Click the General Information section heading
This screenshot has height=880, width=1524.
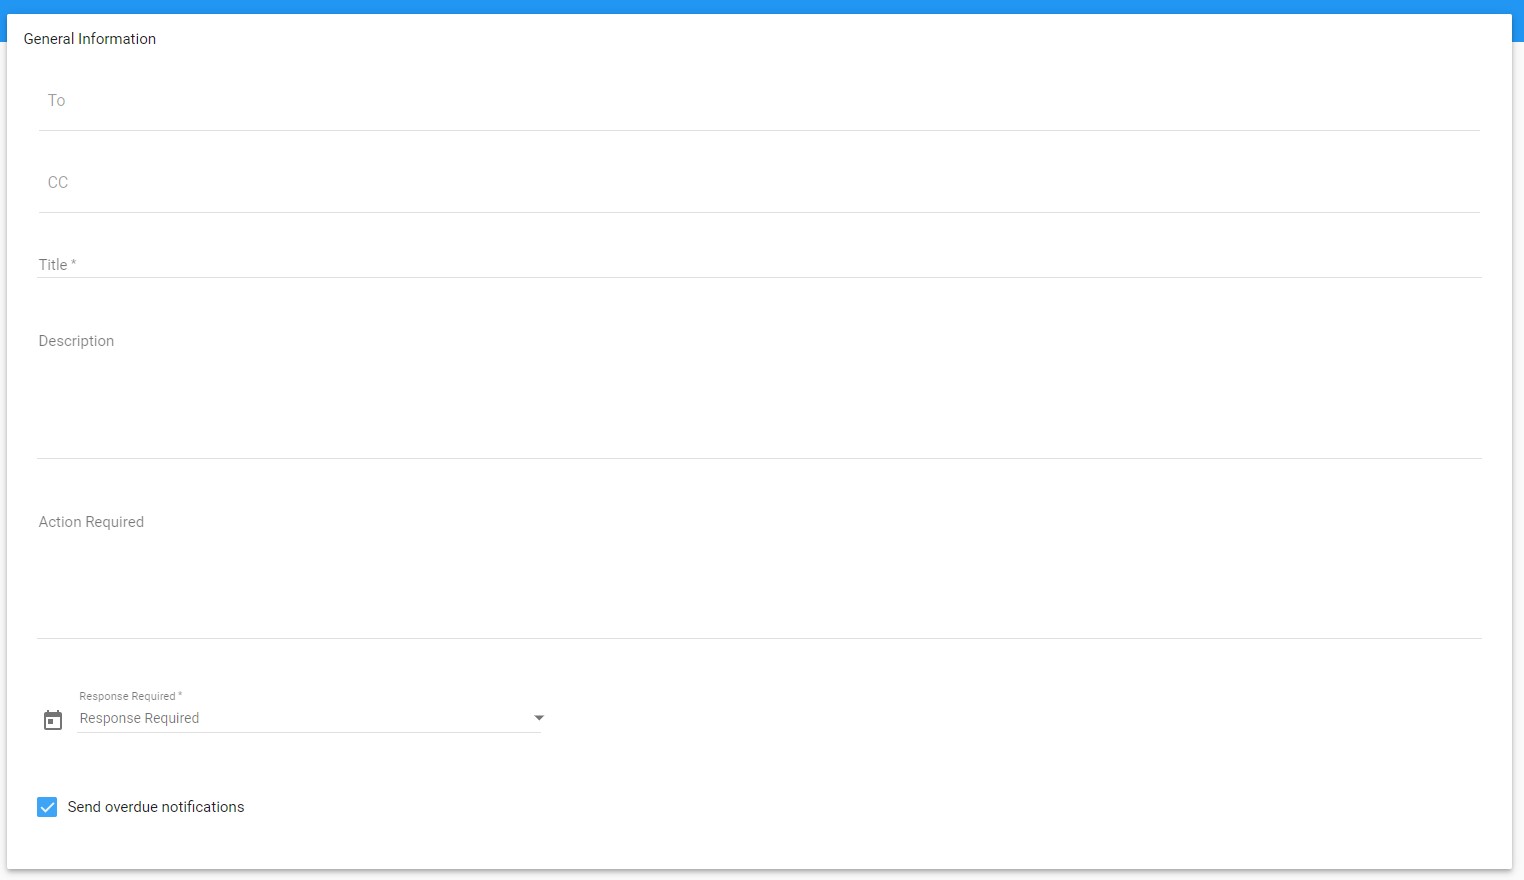[x=90, y=39]
